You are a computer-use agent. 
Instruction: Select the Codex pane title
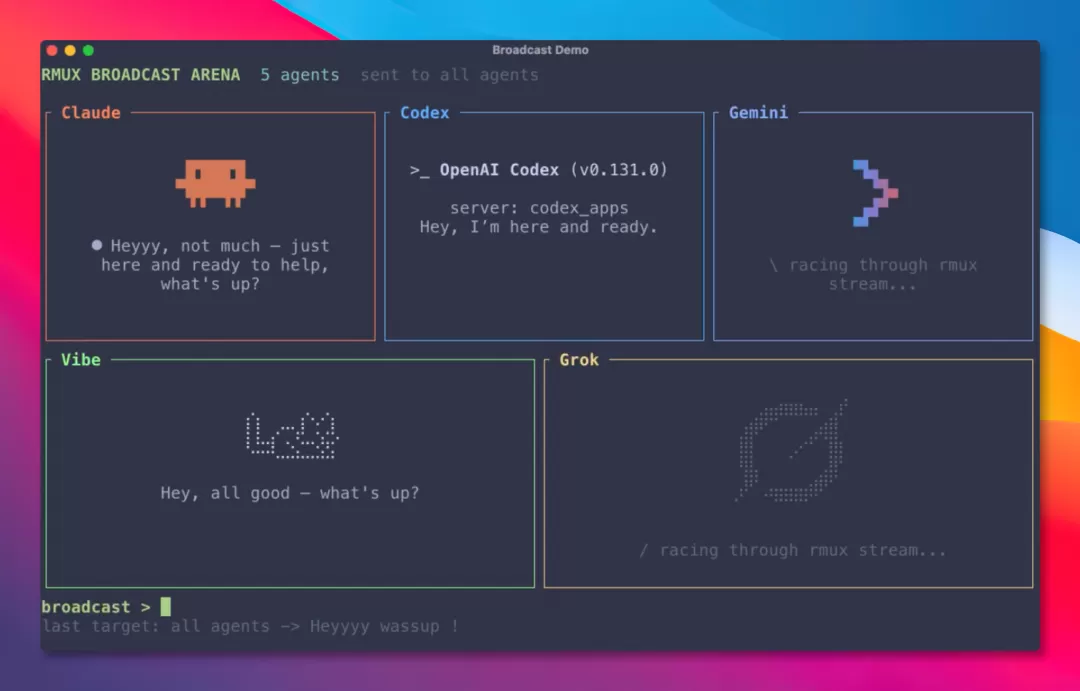(x=424, y=112)
